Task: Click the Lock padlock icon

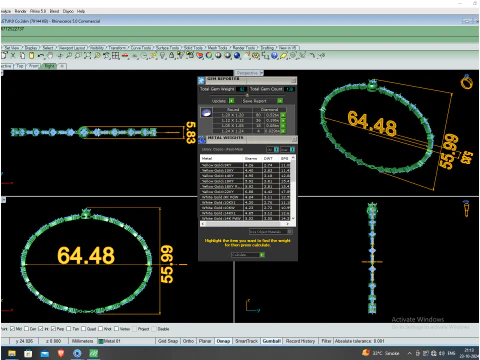Action: pos(171,56)
